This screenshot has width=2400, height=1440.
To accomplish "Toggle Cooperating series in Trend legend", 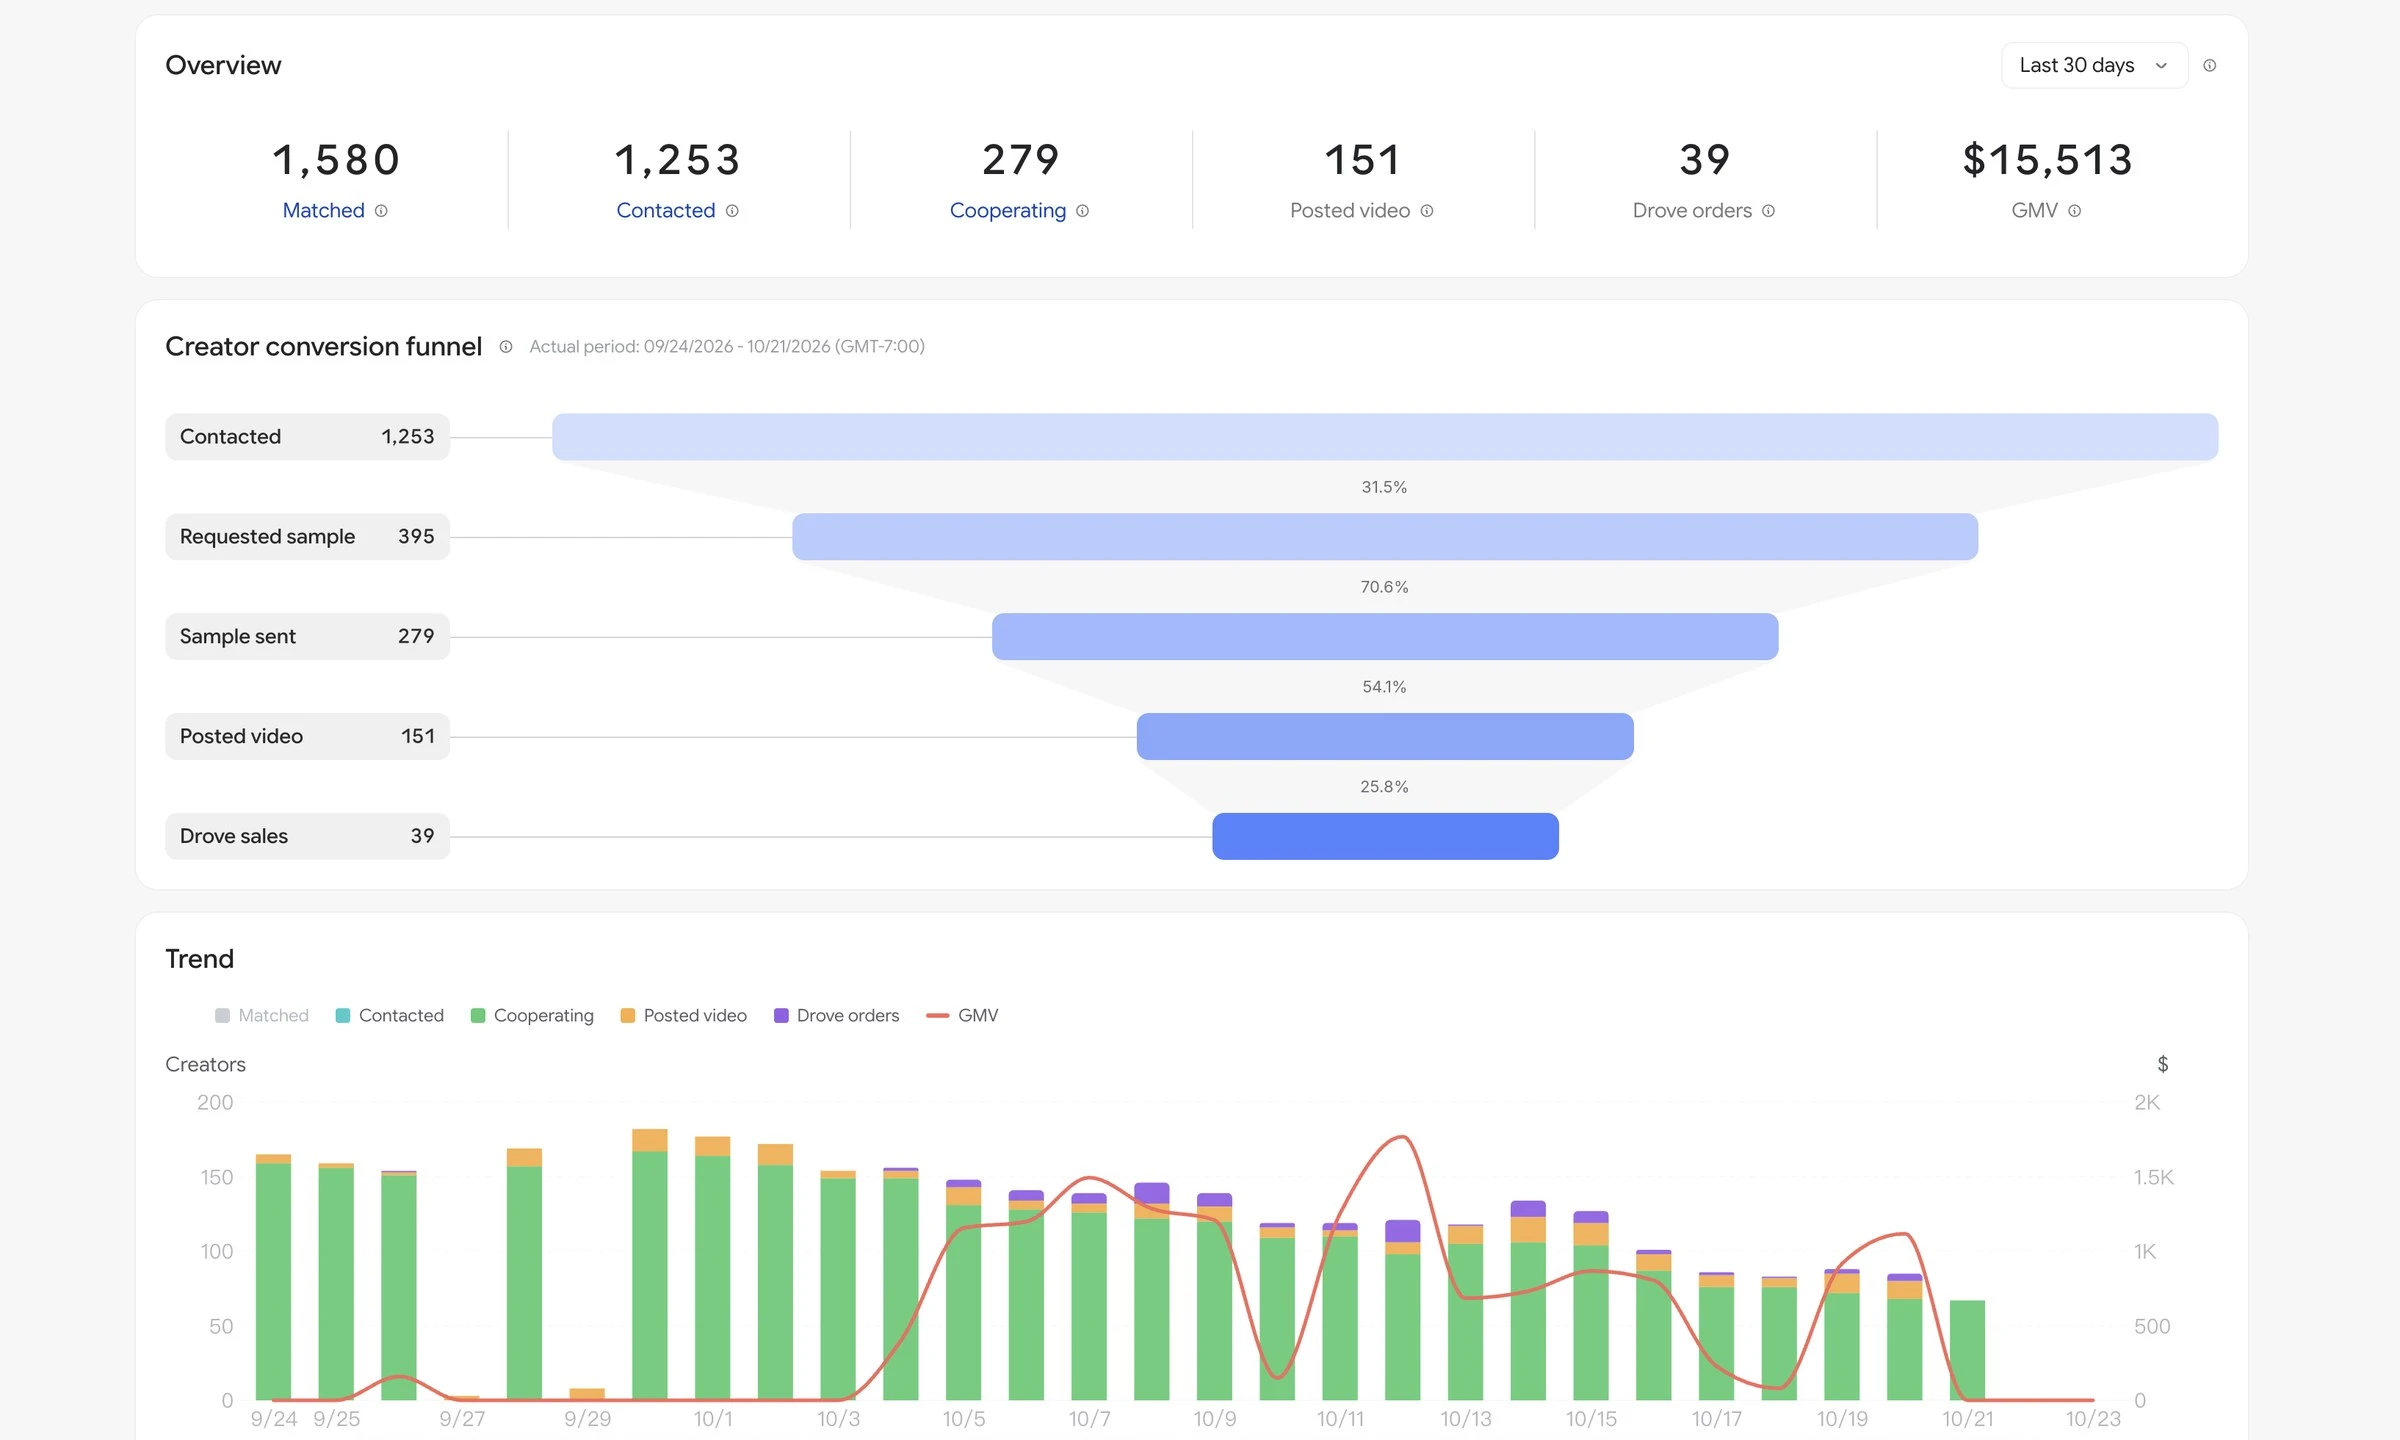I will [x=532, y=1015].
